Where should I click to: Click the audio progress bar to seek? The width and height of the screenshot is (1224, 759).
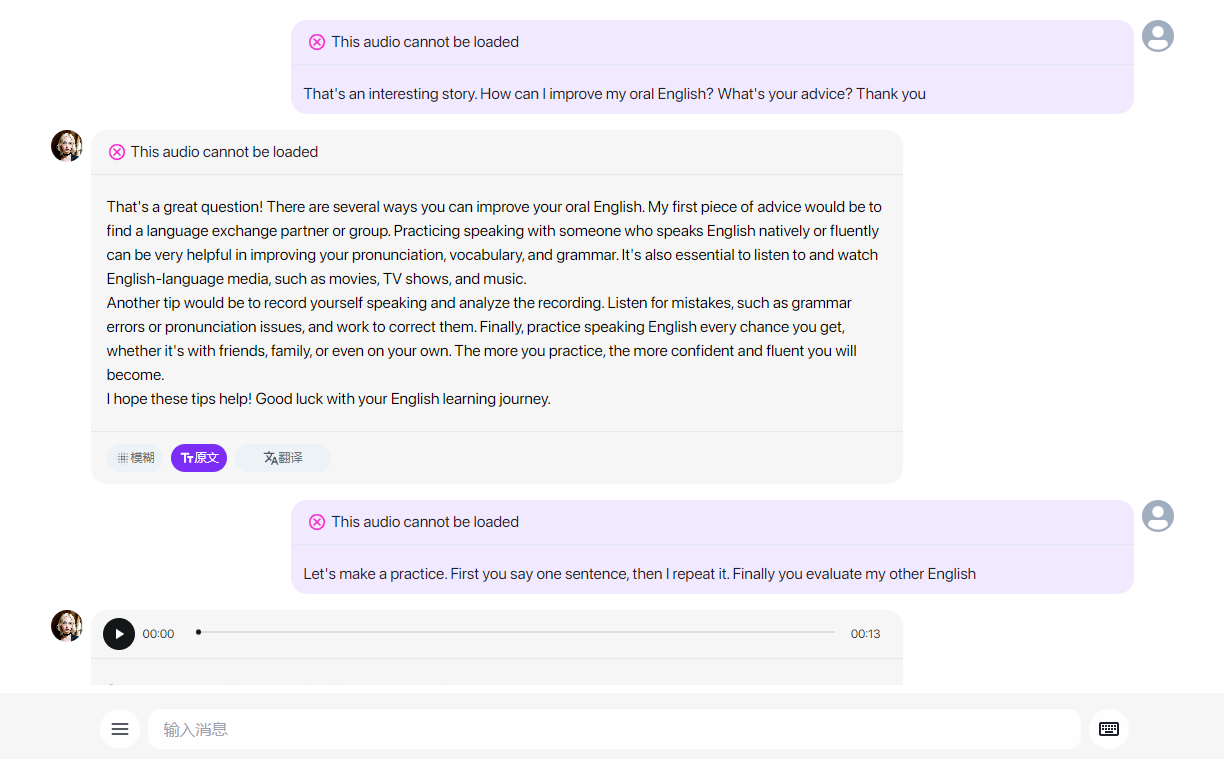click(x=515, y=632)
